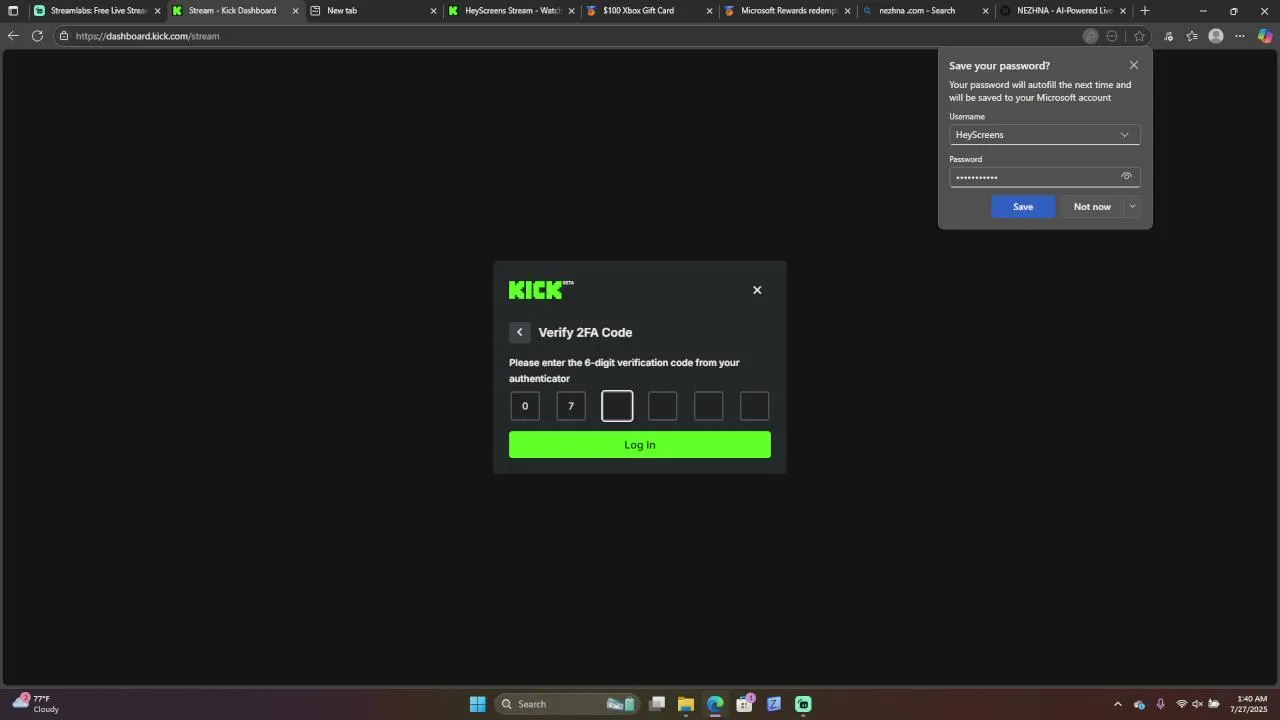
Task: Open the browser profile avatar
Action: [x=1216, y=36]
